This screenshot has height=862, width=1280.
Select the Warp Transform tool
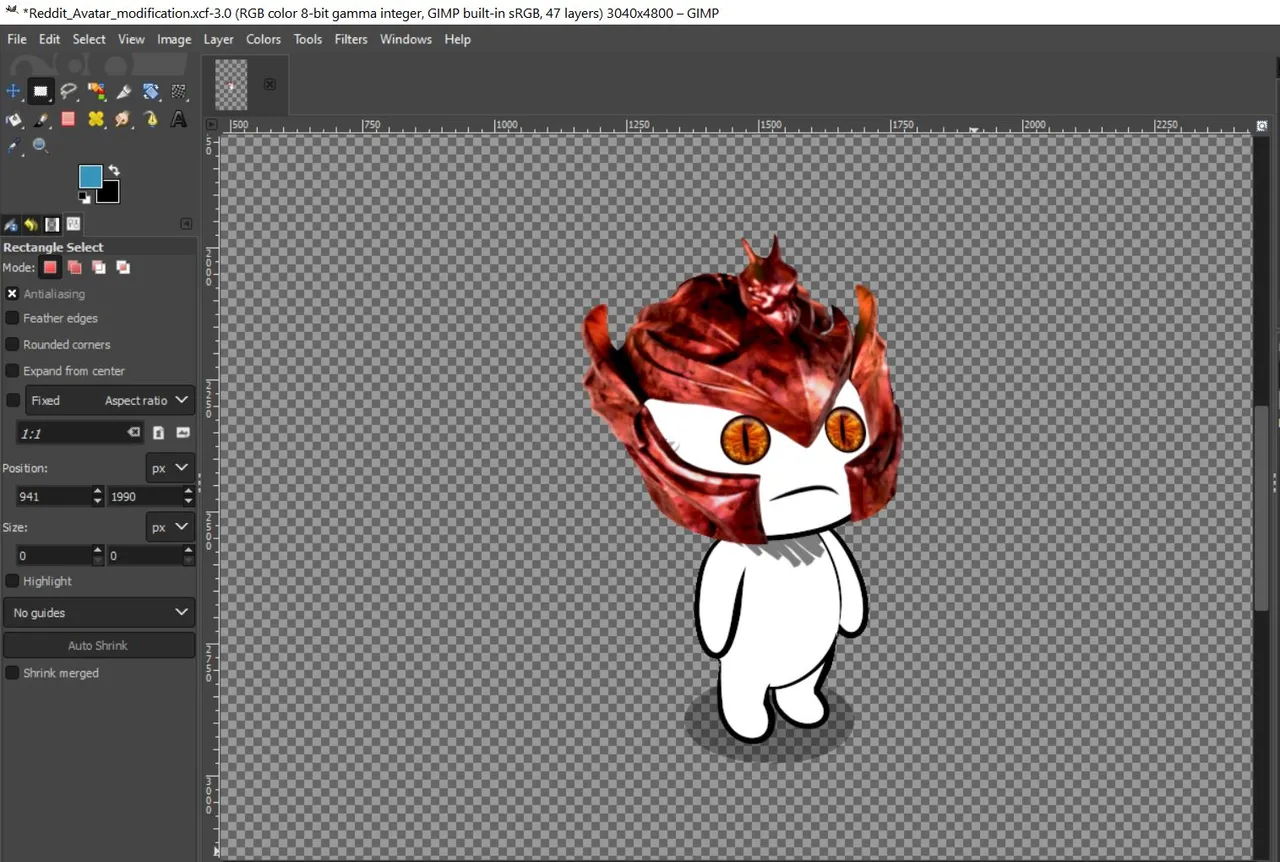click(x=179, y=91)
